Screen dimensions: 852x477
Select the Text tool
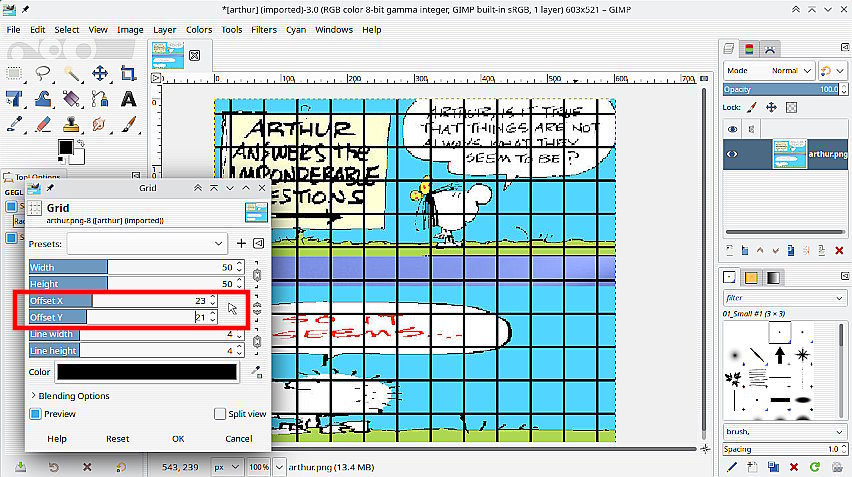129,99
